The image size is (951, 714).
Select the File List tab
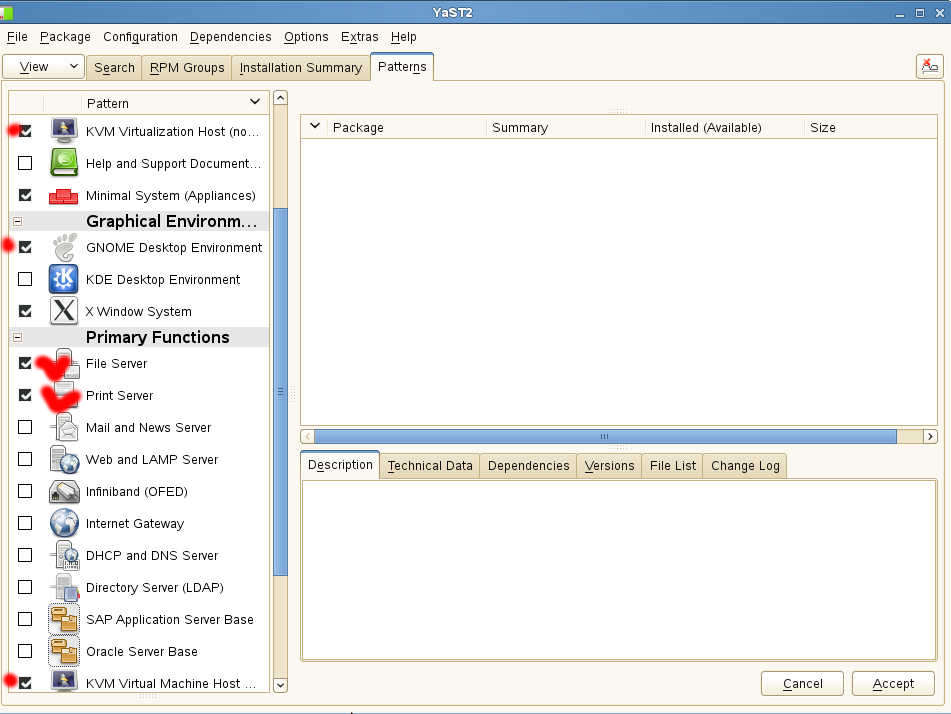tap(673, 466)
